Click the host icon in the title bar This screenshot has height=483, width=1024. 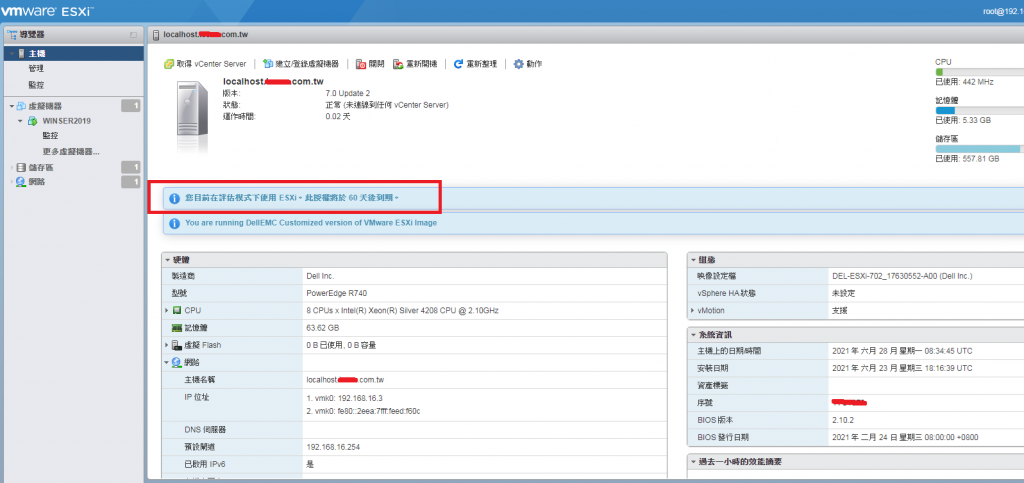[155, 34]
